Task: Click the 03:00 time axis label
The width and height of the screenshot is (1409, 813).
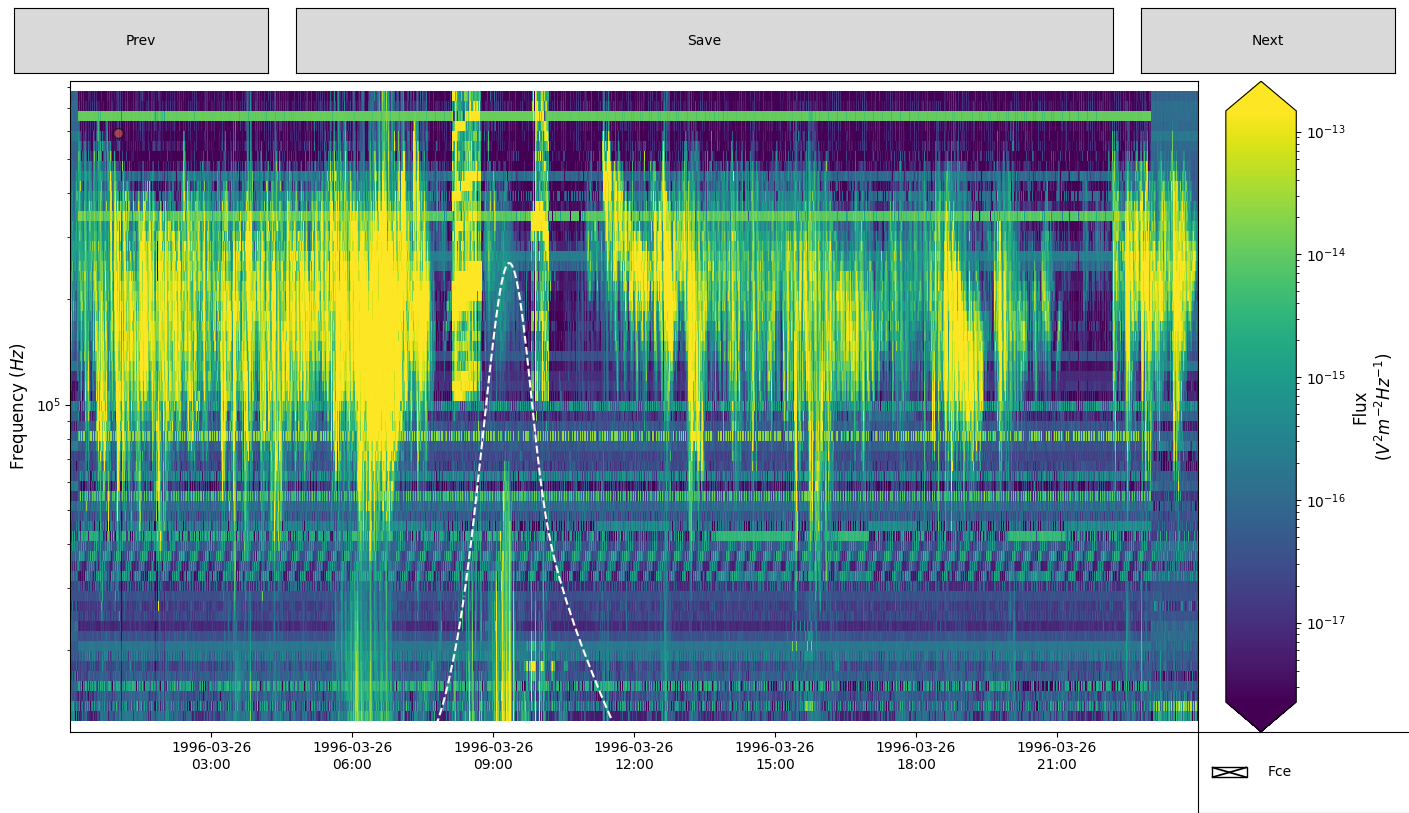Action: [211, 756]
